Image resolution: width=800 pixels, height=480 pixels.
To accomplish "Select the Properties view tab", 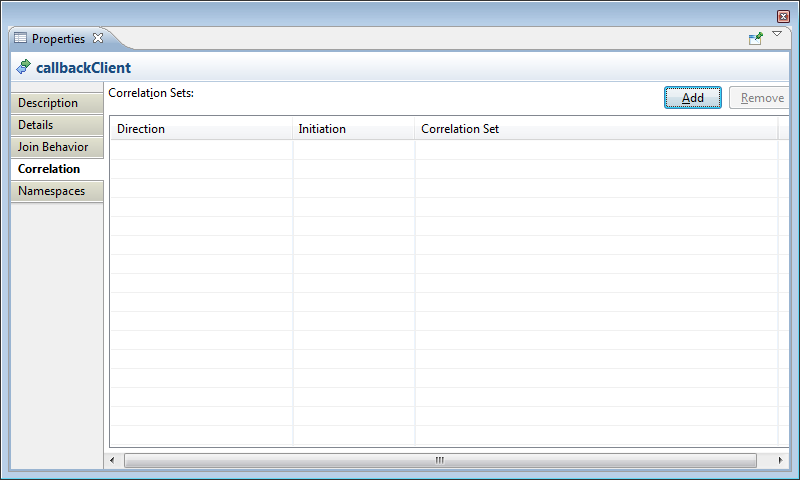I will (58, 39).
